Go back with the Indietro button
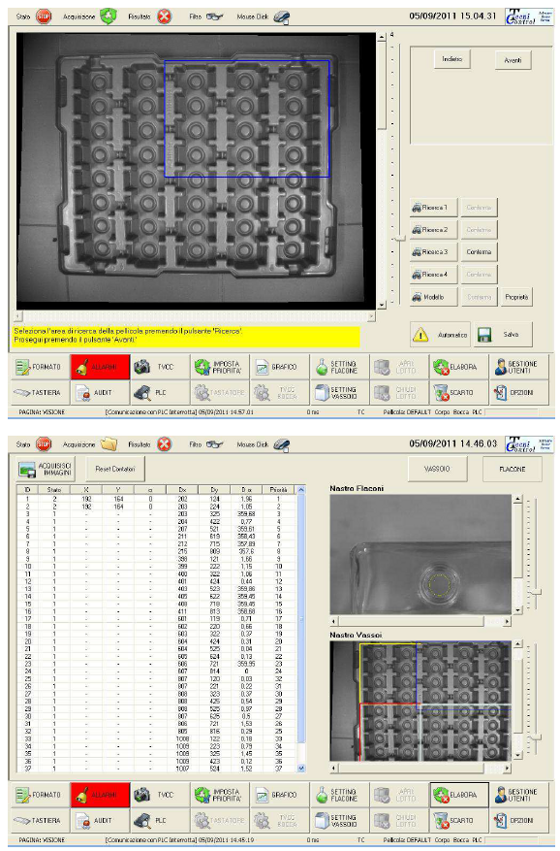 click(452, 59)
